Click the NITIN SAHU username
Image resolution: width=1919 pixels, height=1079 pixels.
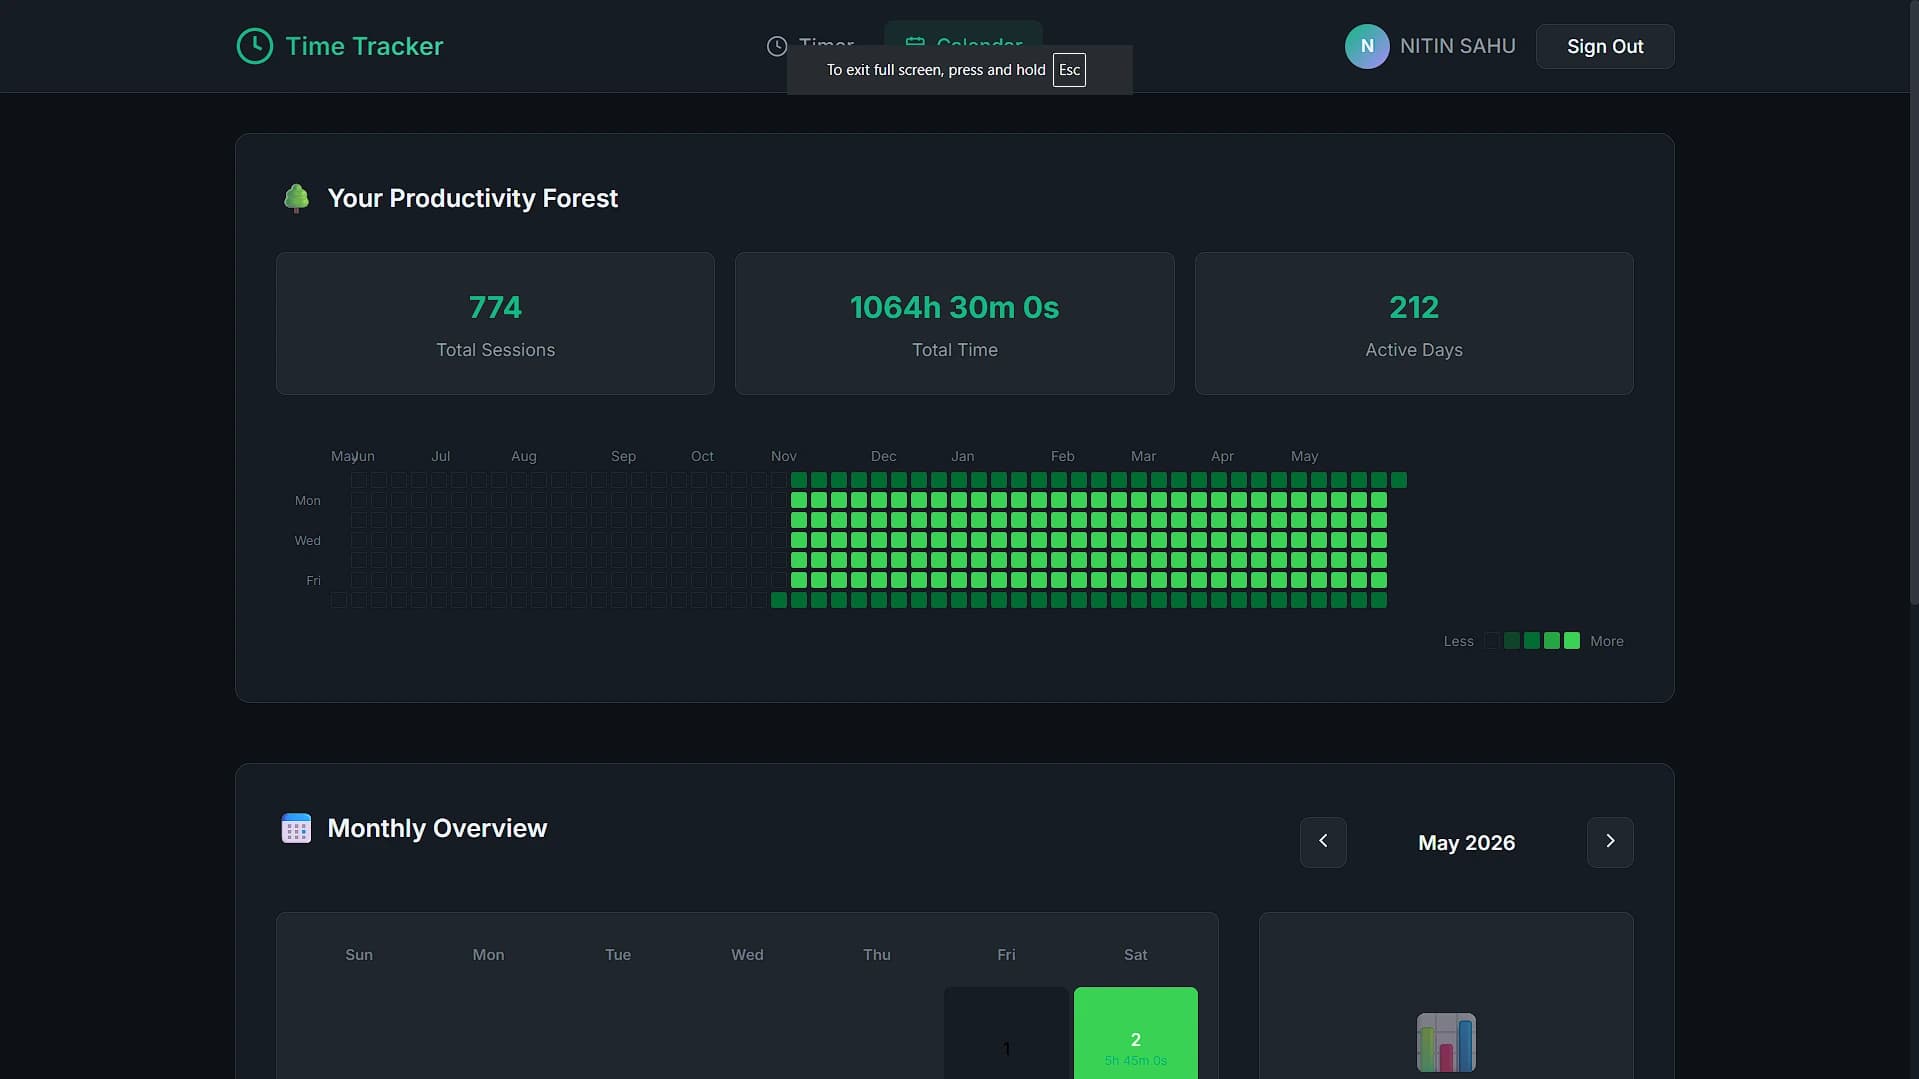(1457, 46)
